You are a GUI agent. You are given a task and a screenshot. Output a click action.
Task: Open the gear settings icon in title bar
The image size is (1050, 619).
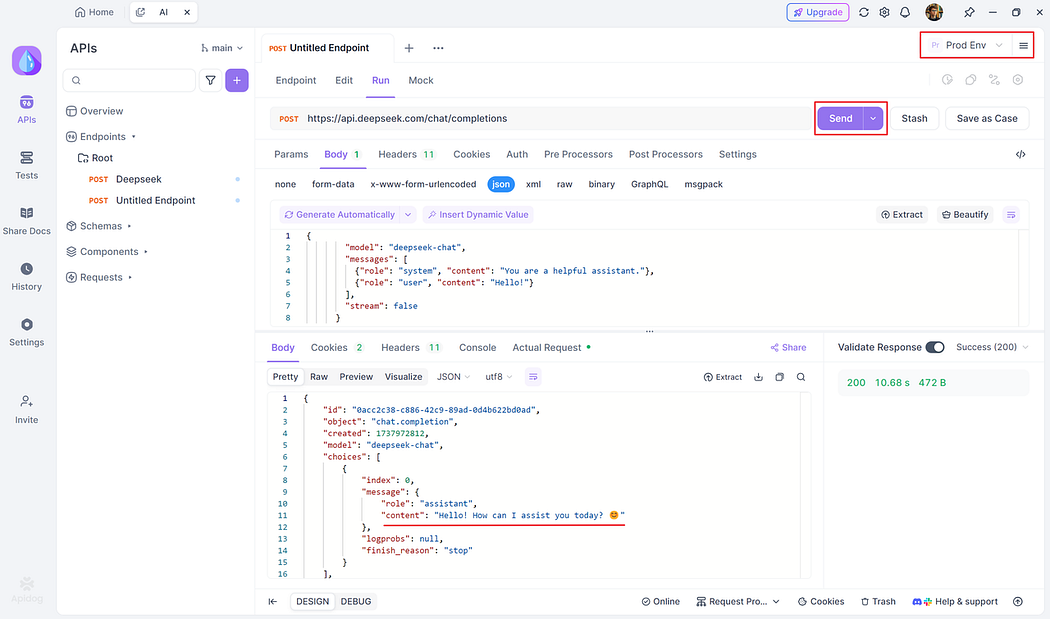[x=885, y=12]
